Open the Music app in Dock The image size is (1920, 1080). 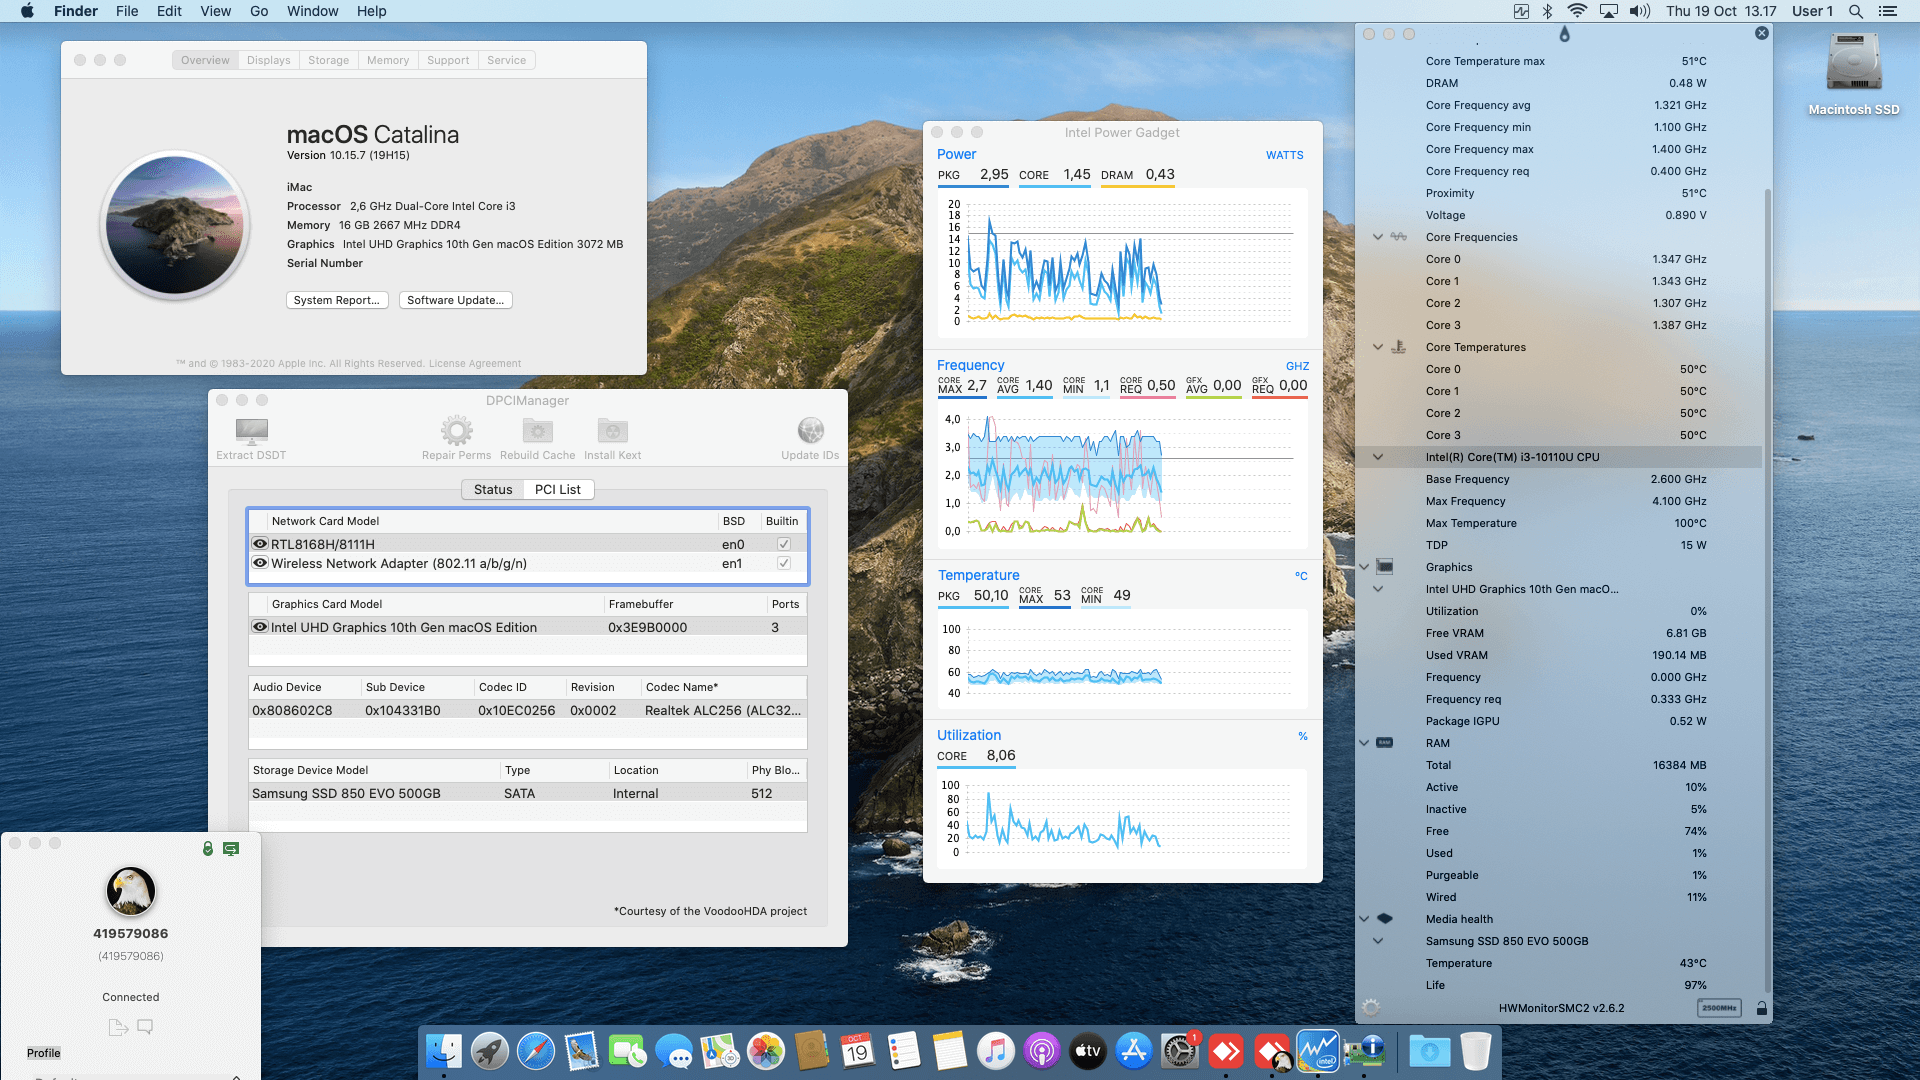pyautogui.click(x=996, y=1052)
